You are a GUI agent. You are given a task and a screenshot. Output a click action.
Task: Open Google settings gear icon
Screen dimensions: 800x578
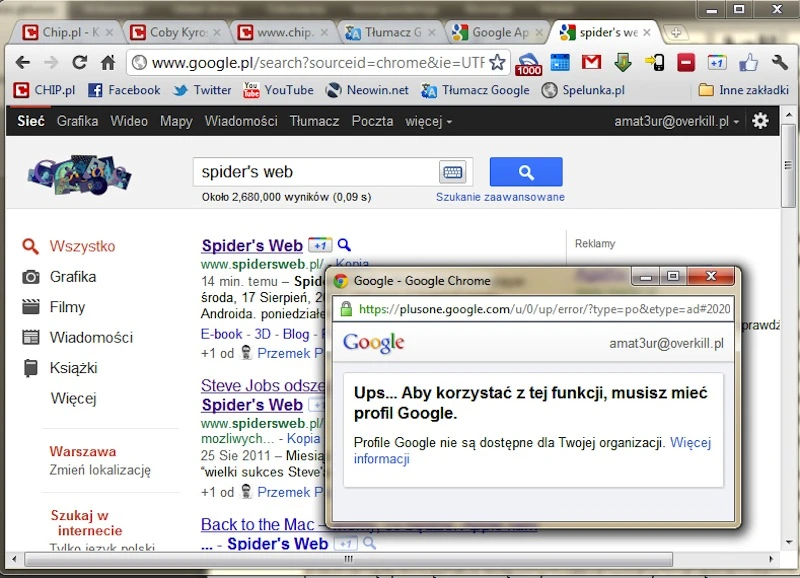click(x=760, y=121)
